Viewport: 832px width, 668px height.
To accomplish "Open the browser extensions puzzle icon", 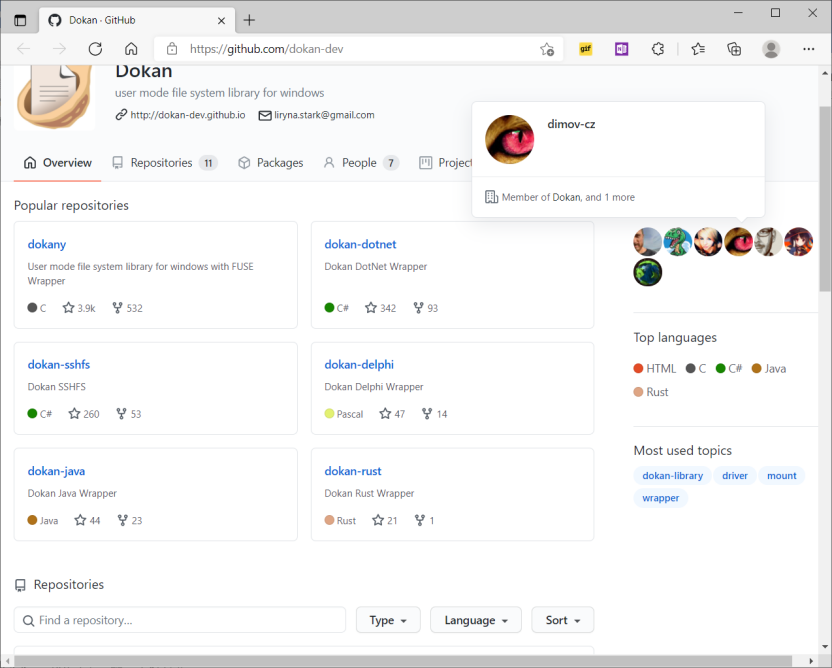I will [658, 49].
